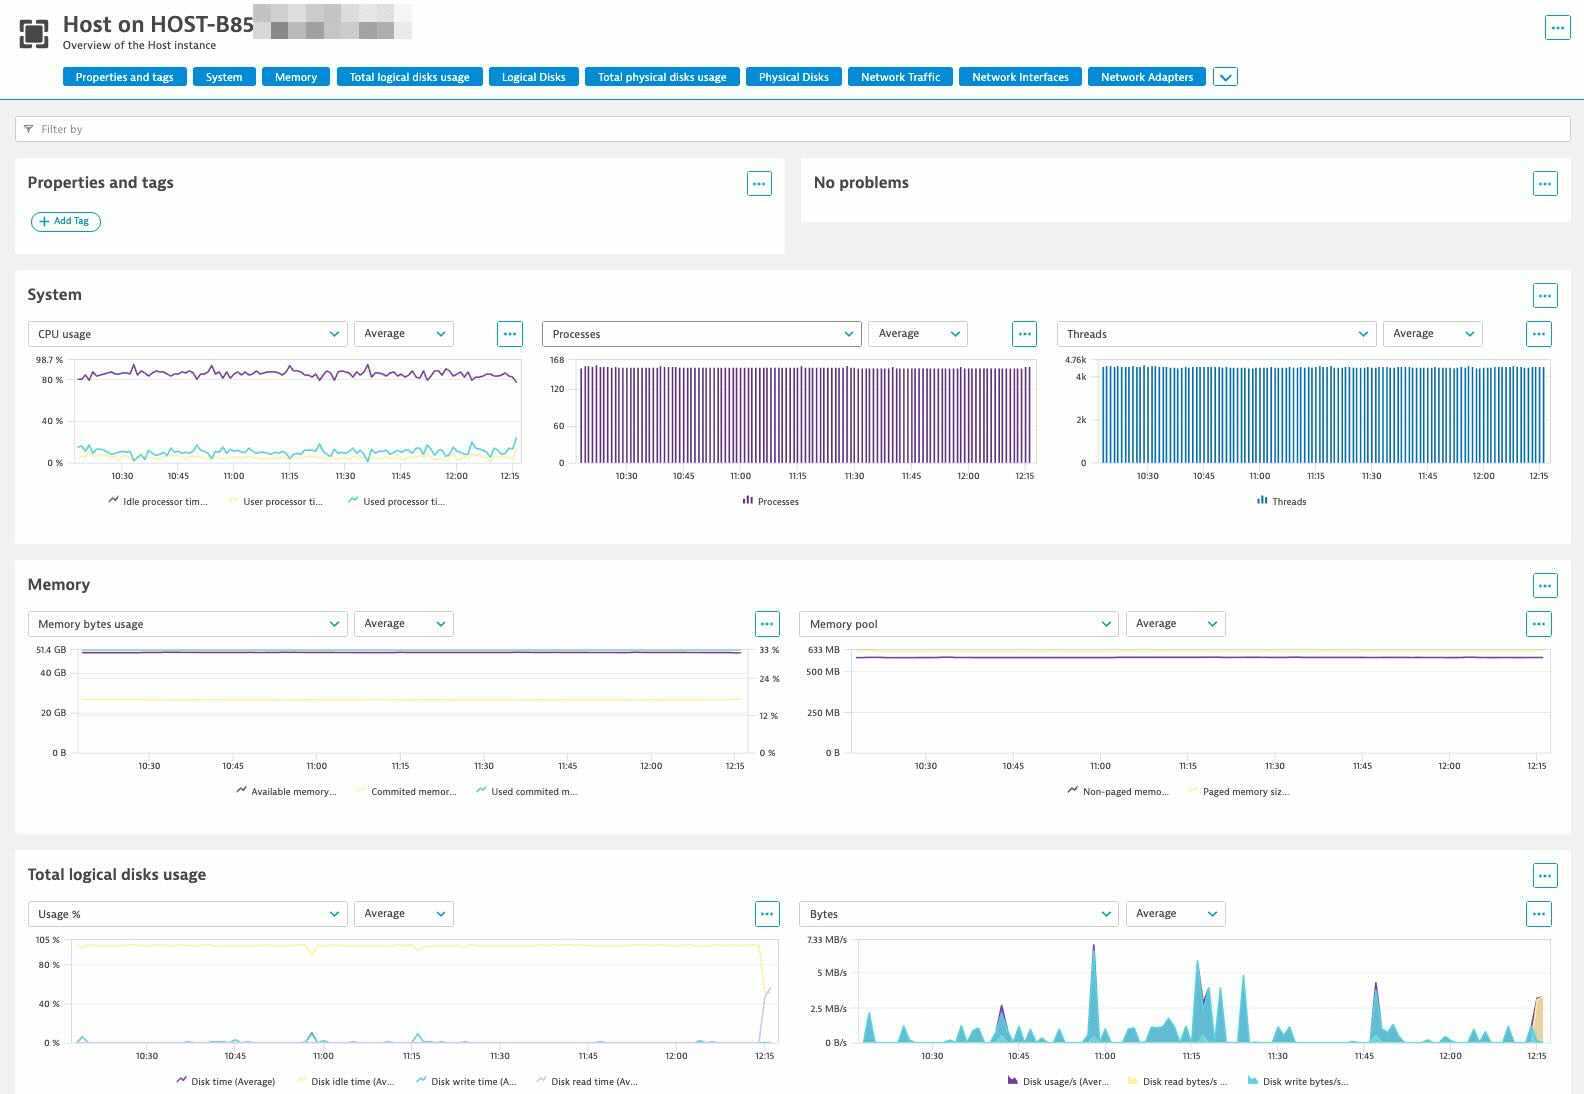Open Threads chart options menu

(1538, 334)
